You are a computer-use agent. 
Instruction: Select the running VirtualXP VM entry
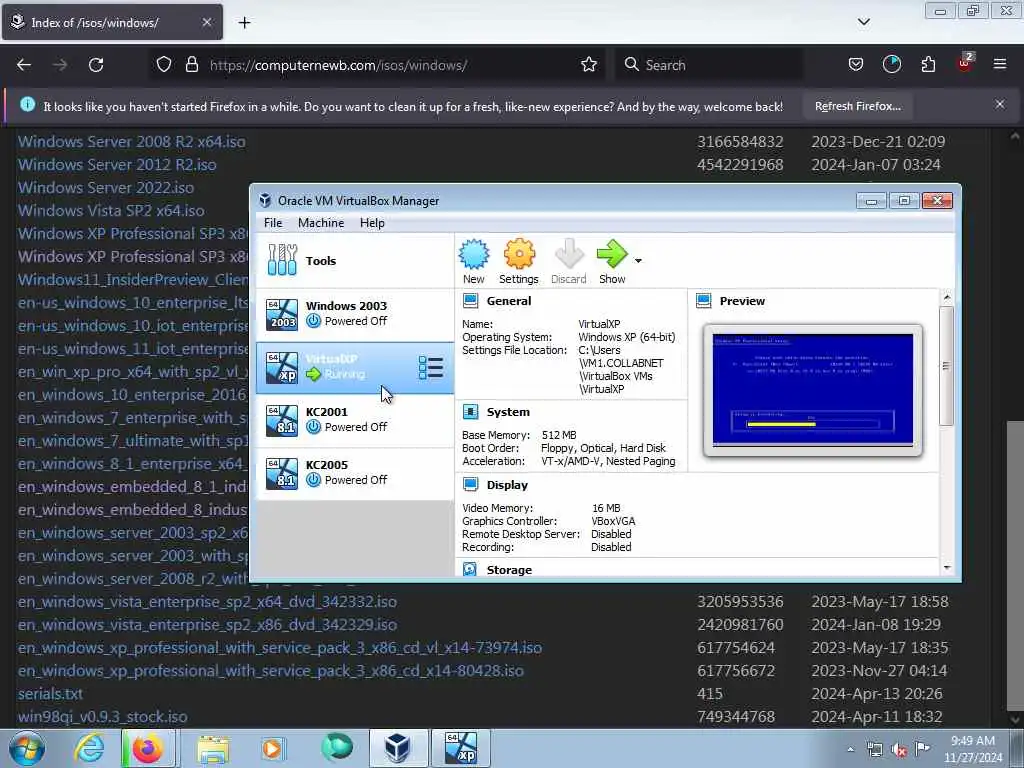click(355, 368)
